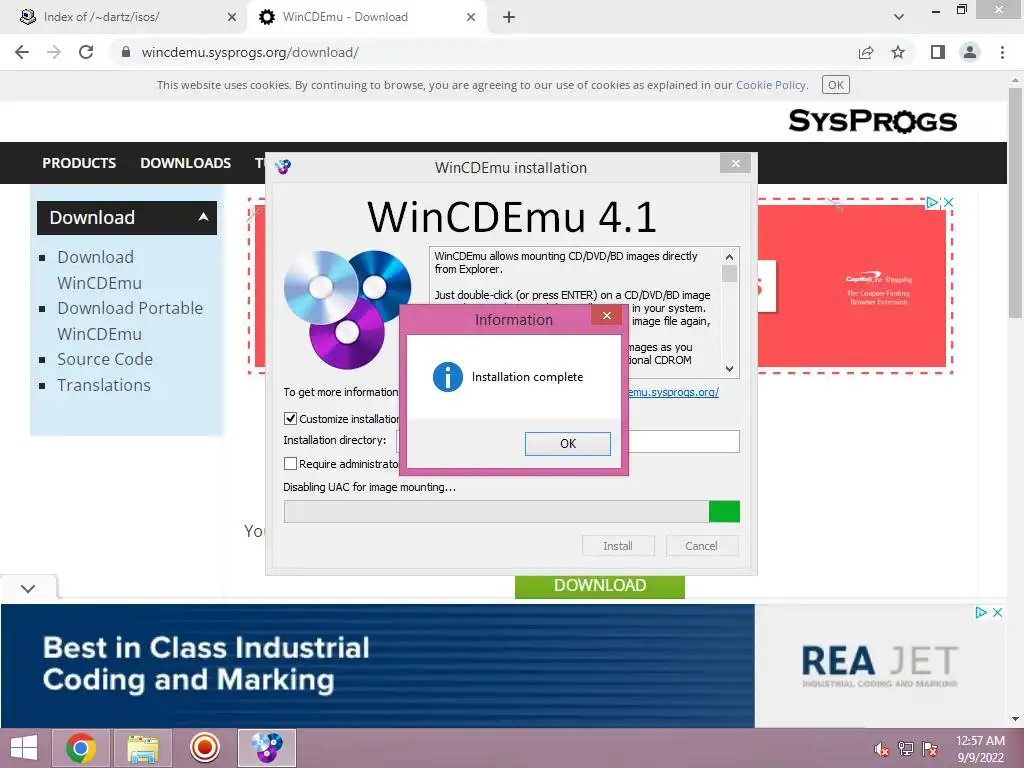This screenshot has width=1024, height=768.
Task: Close the Index of /~dartz/isos/ tab
Action: point(231,17)
